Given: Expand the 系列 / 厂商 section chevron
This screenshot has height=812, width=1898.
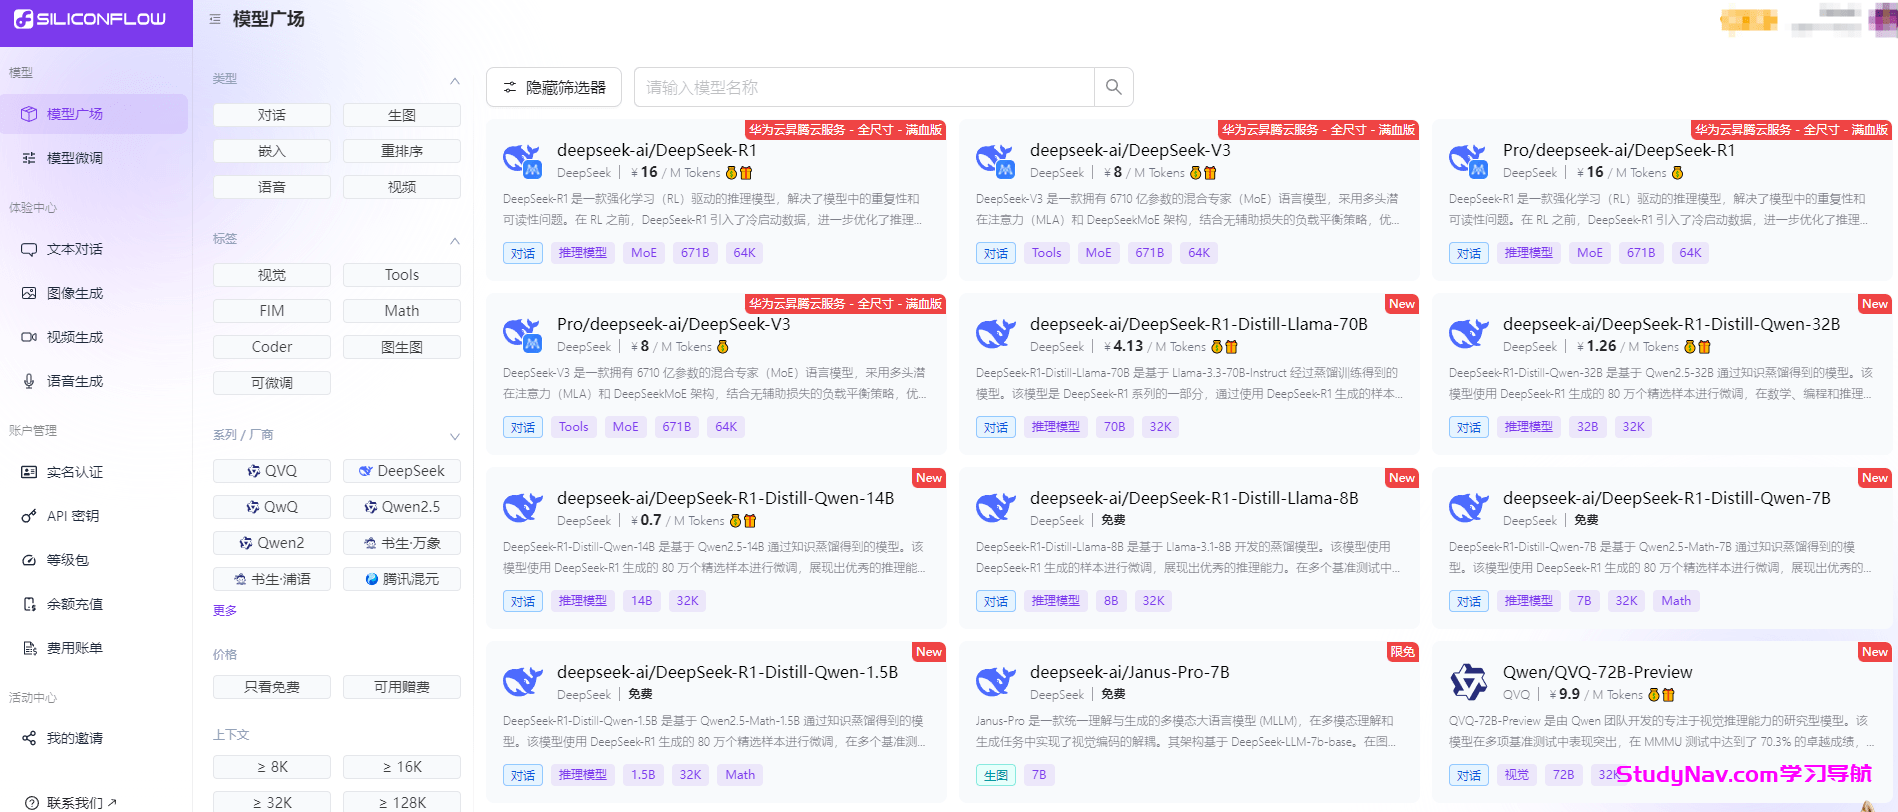Looking at the screenshot, I should pyautogui.click(x=455, y=437).
